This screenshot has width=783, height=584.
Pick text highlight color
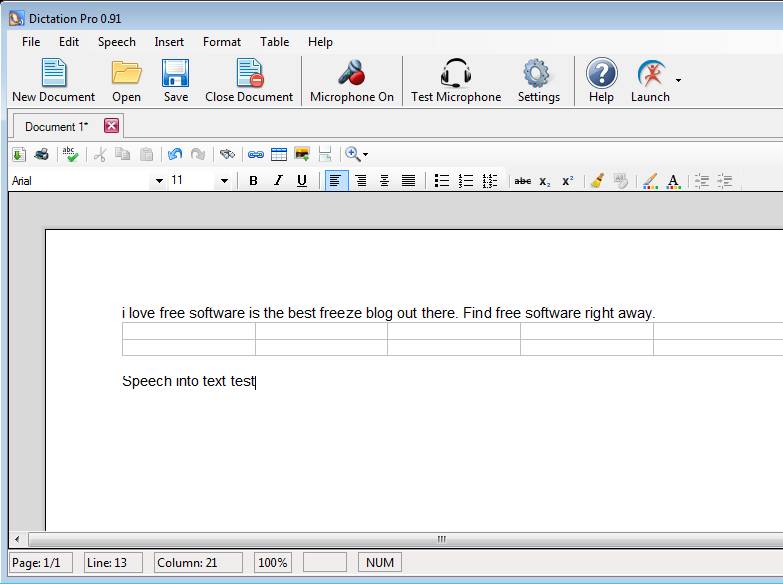(x=650, y=181)
